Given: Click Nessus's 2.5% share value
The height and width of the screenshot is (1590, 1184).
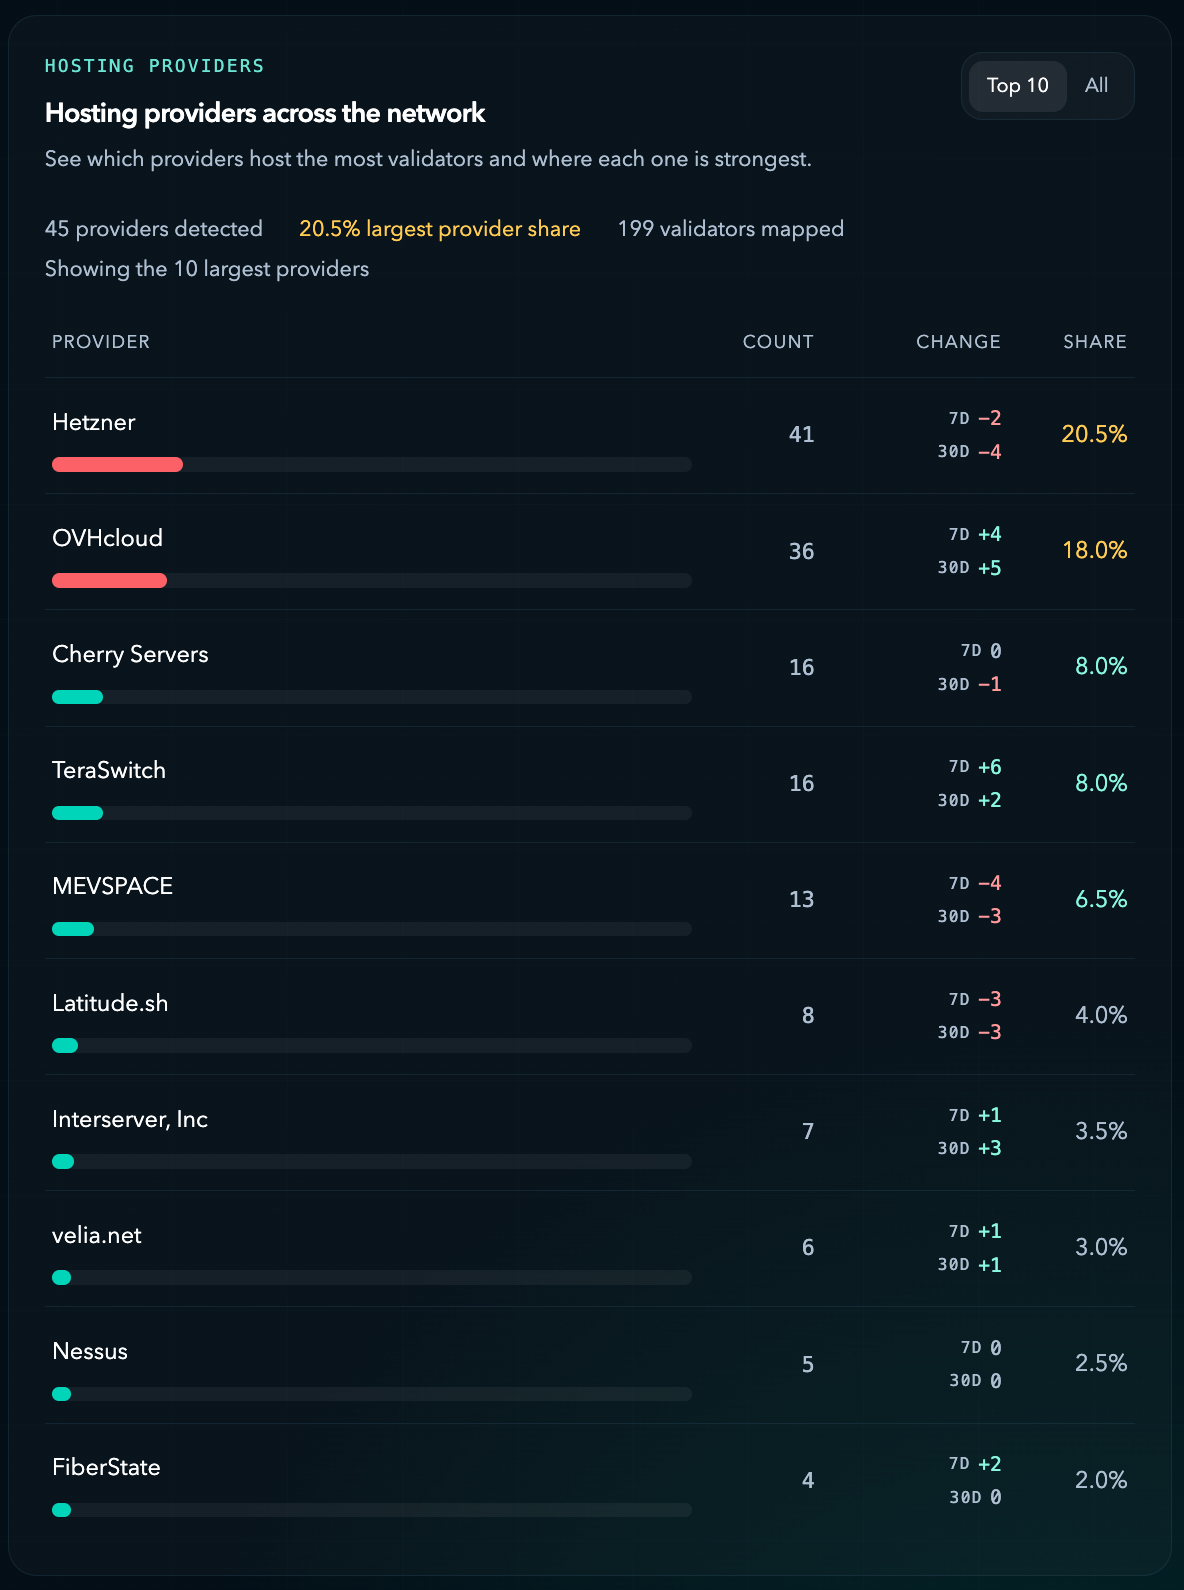Looking at the screenshot, I should coord(1101,1363).
